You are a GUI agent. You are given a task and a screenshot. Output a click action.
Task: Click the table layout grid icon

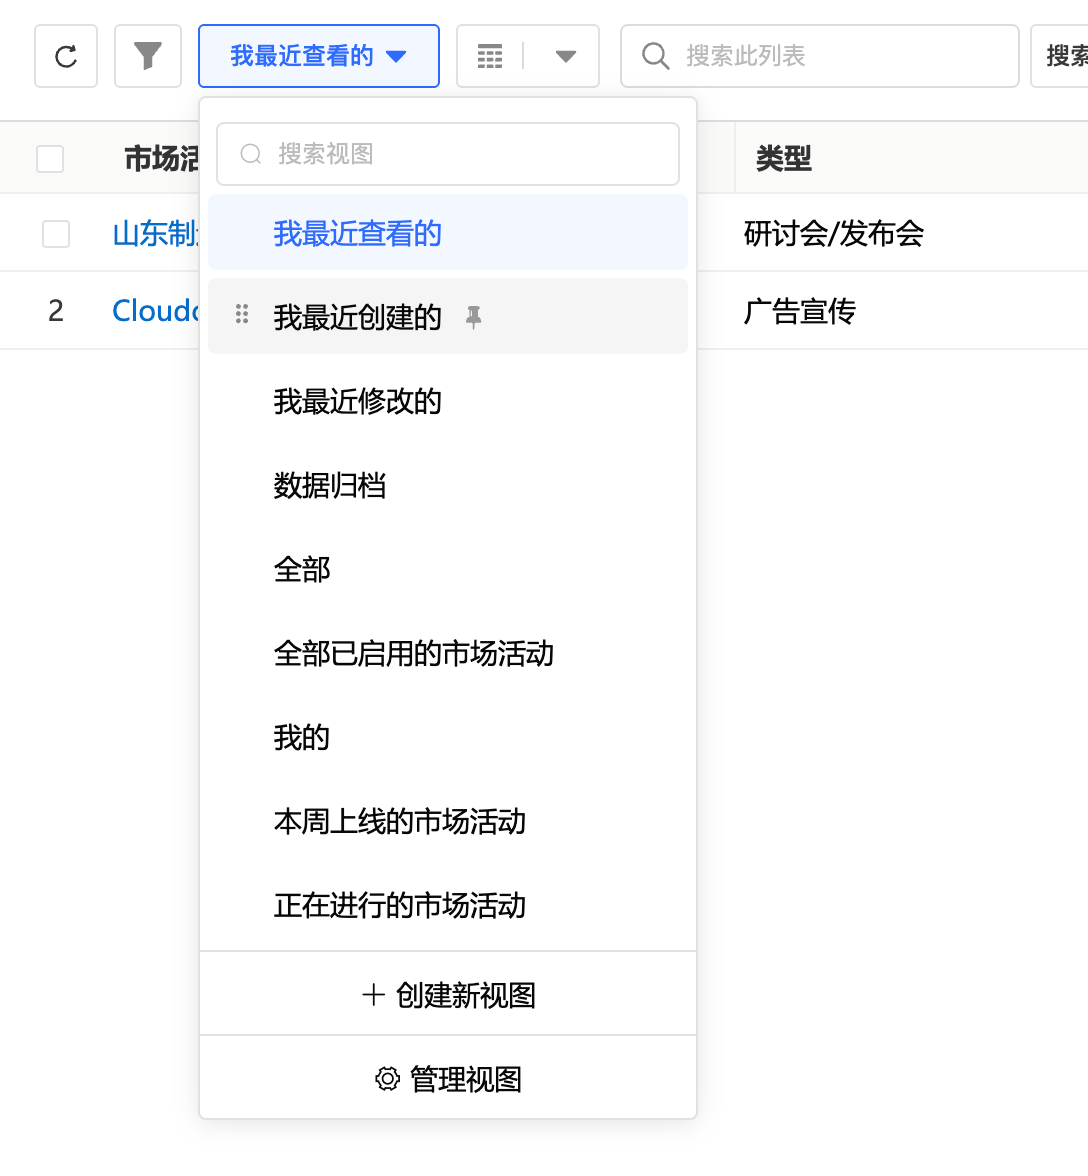pyautogui.click(x=490, y=56)
